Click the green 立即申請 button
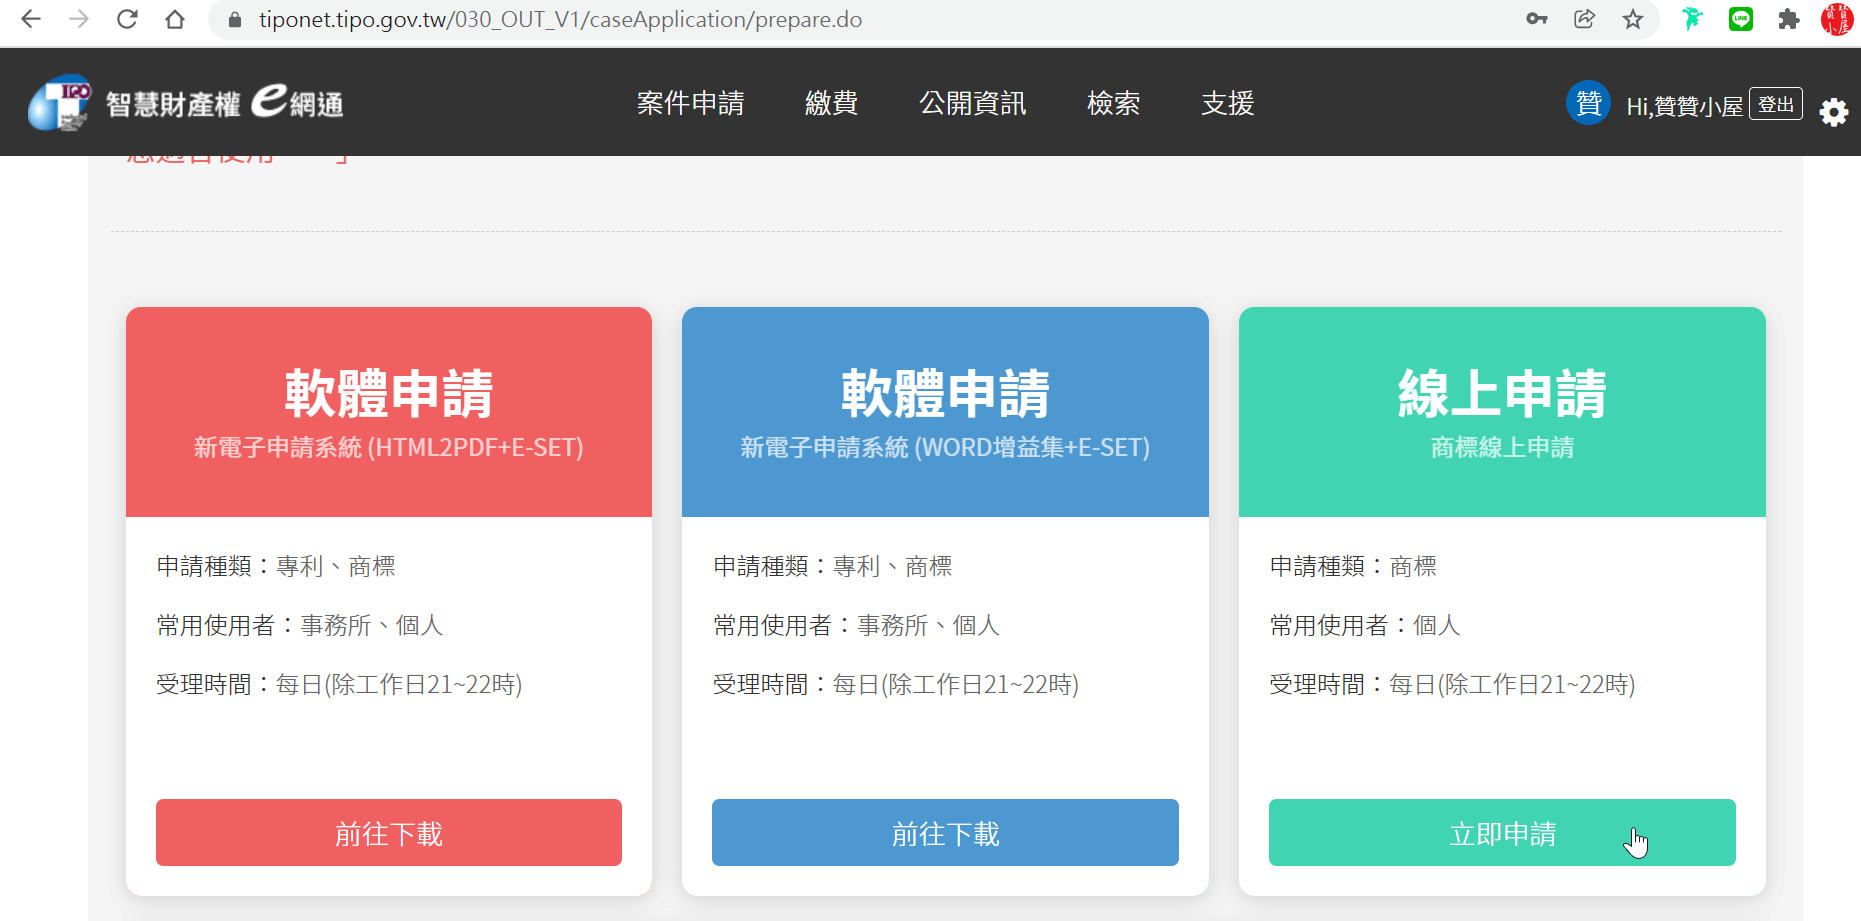Image resolution: width=1861 pixels, height=921 pixels. (1502, 832)
